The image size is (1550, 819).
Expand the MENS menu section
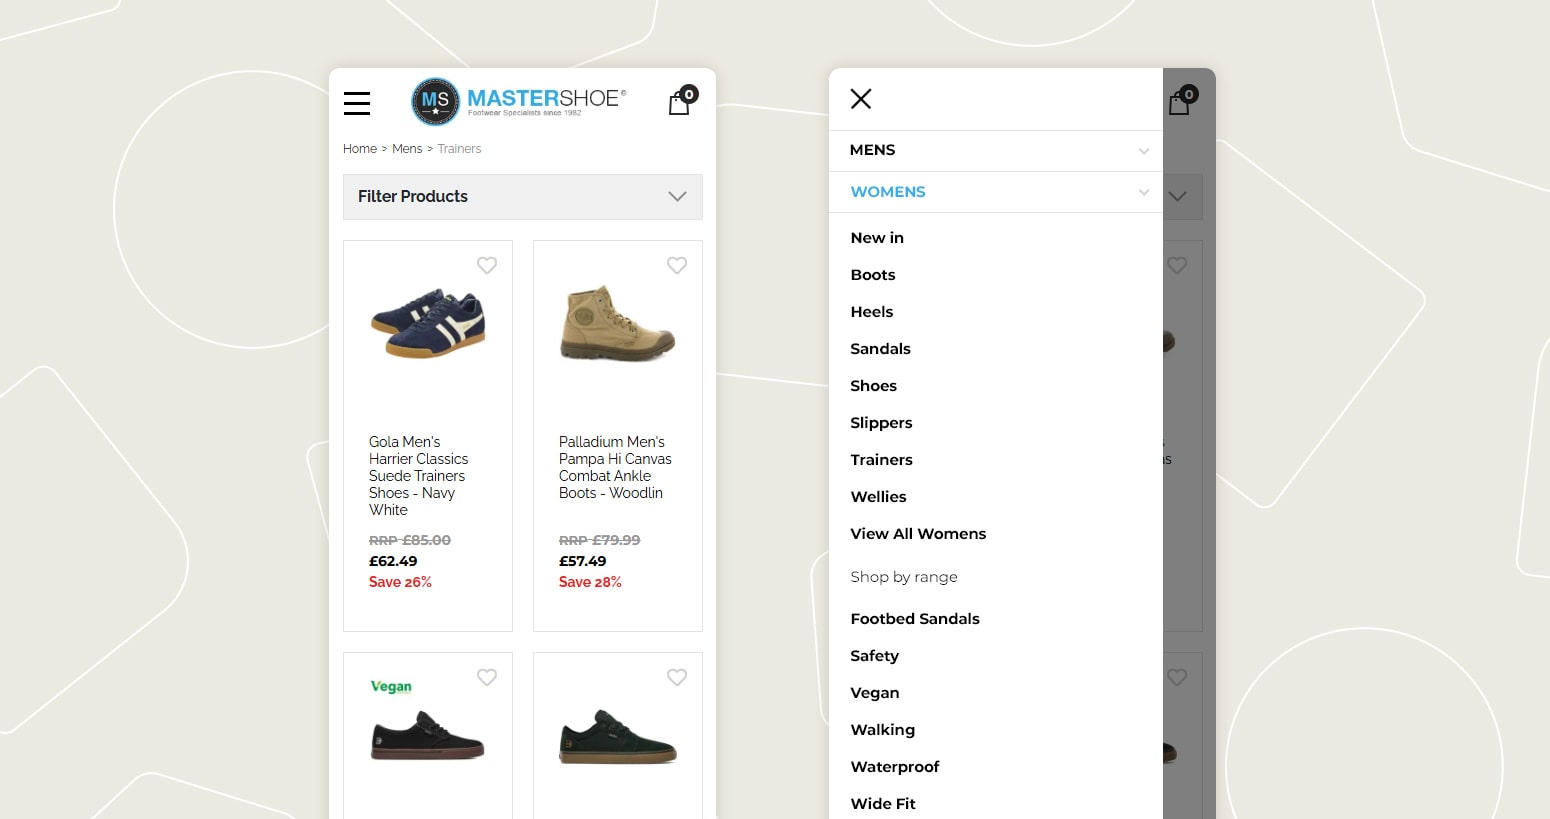pyautogui.click(x=996, y=150)
